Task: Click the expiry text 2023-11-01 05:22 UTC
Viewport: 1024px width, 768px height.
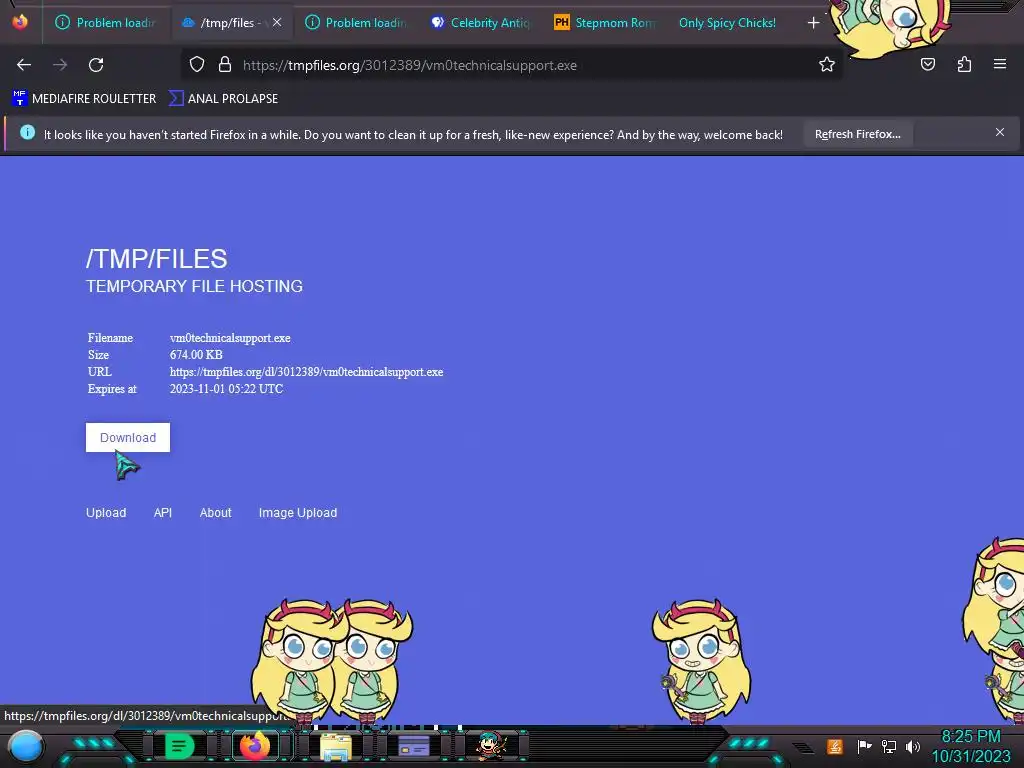Action: (x=227, y=389)
